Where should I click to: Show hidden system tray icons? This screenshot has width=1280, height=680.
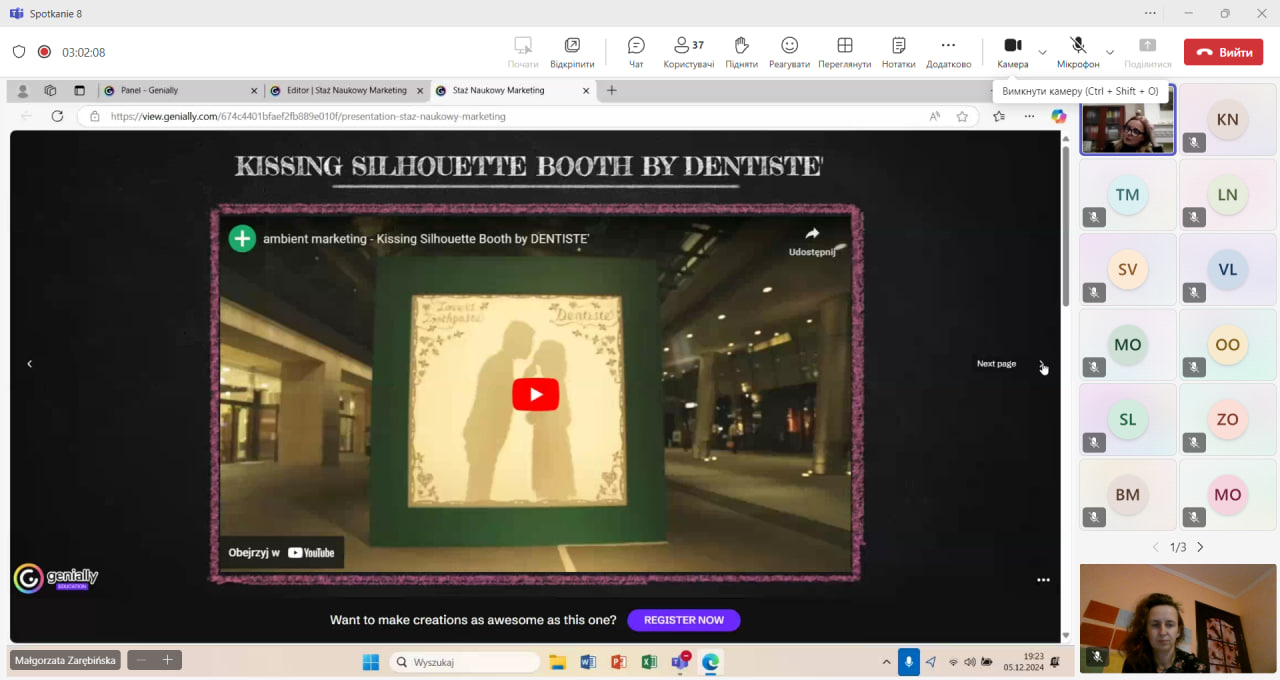(x=886, y=662)
